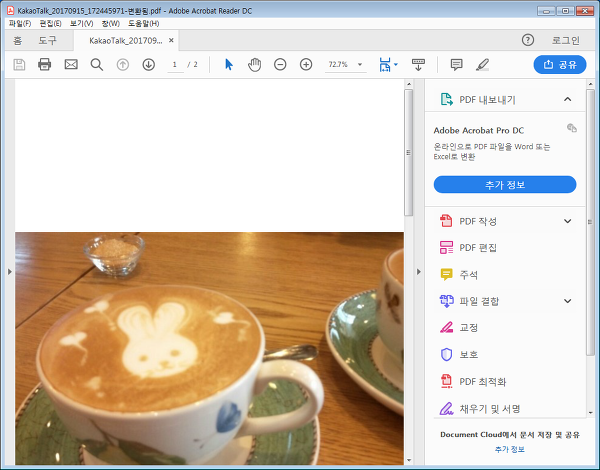
Task: Select the KakaoTalk_201709... document tab
Action: 126,41
